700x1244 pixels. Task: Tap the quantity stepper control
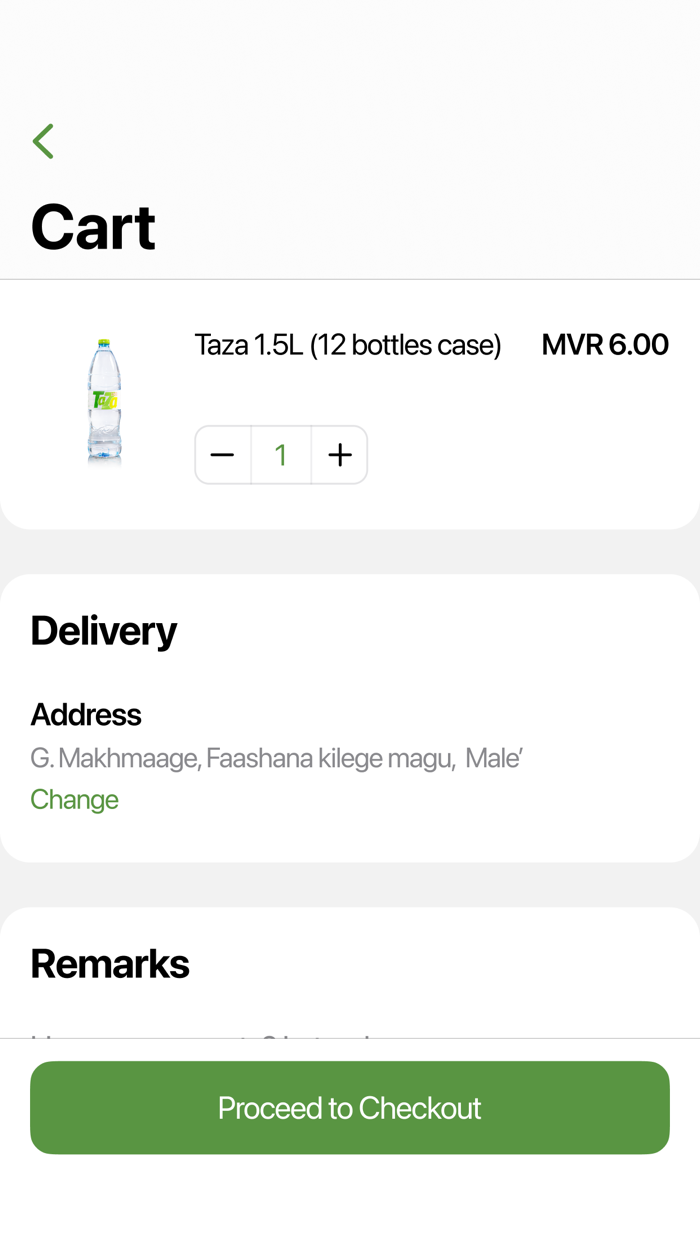click(280, 454)
